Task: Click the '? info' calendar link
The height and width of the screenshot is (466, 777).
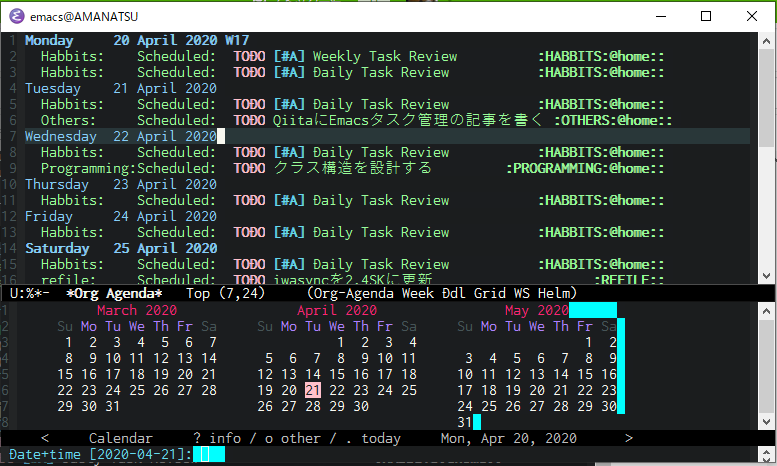Action: tap(217, 438)
